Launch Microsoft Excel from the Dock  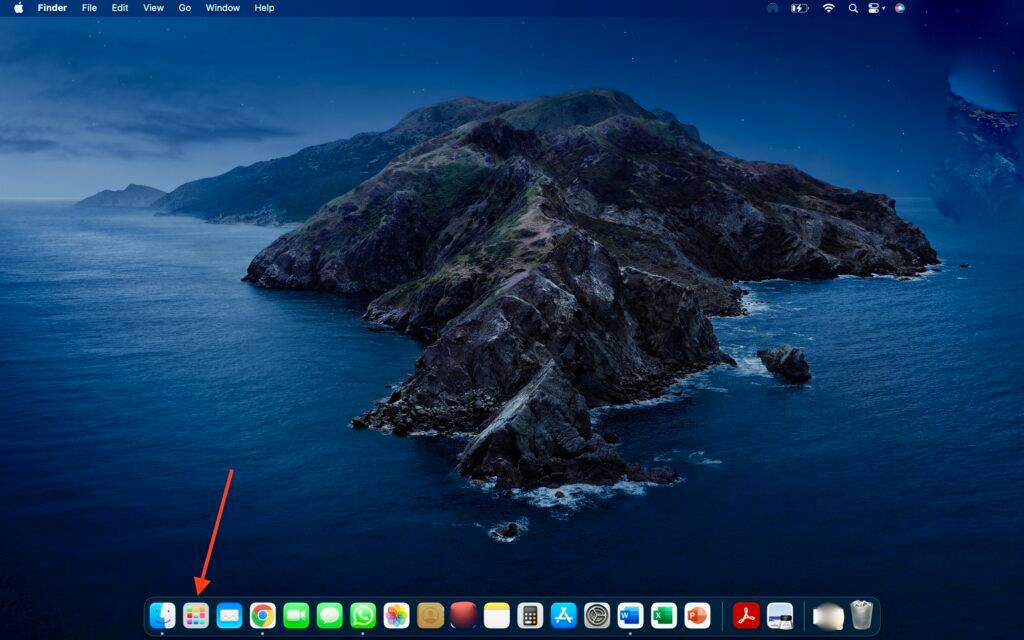[664, 615]
